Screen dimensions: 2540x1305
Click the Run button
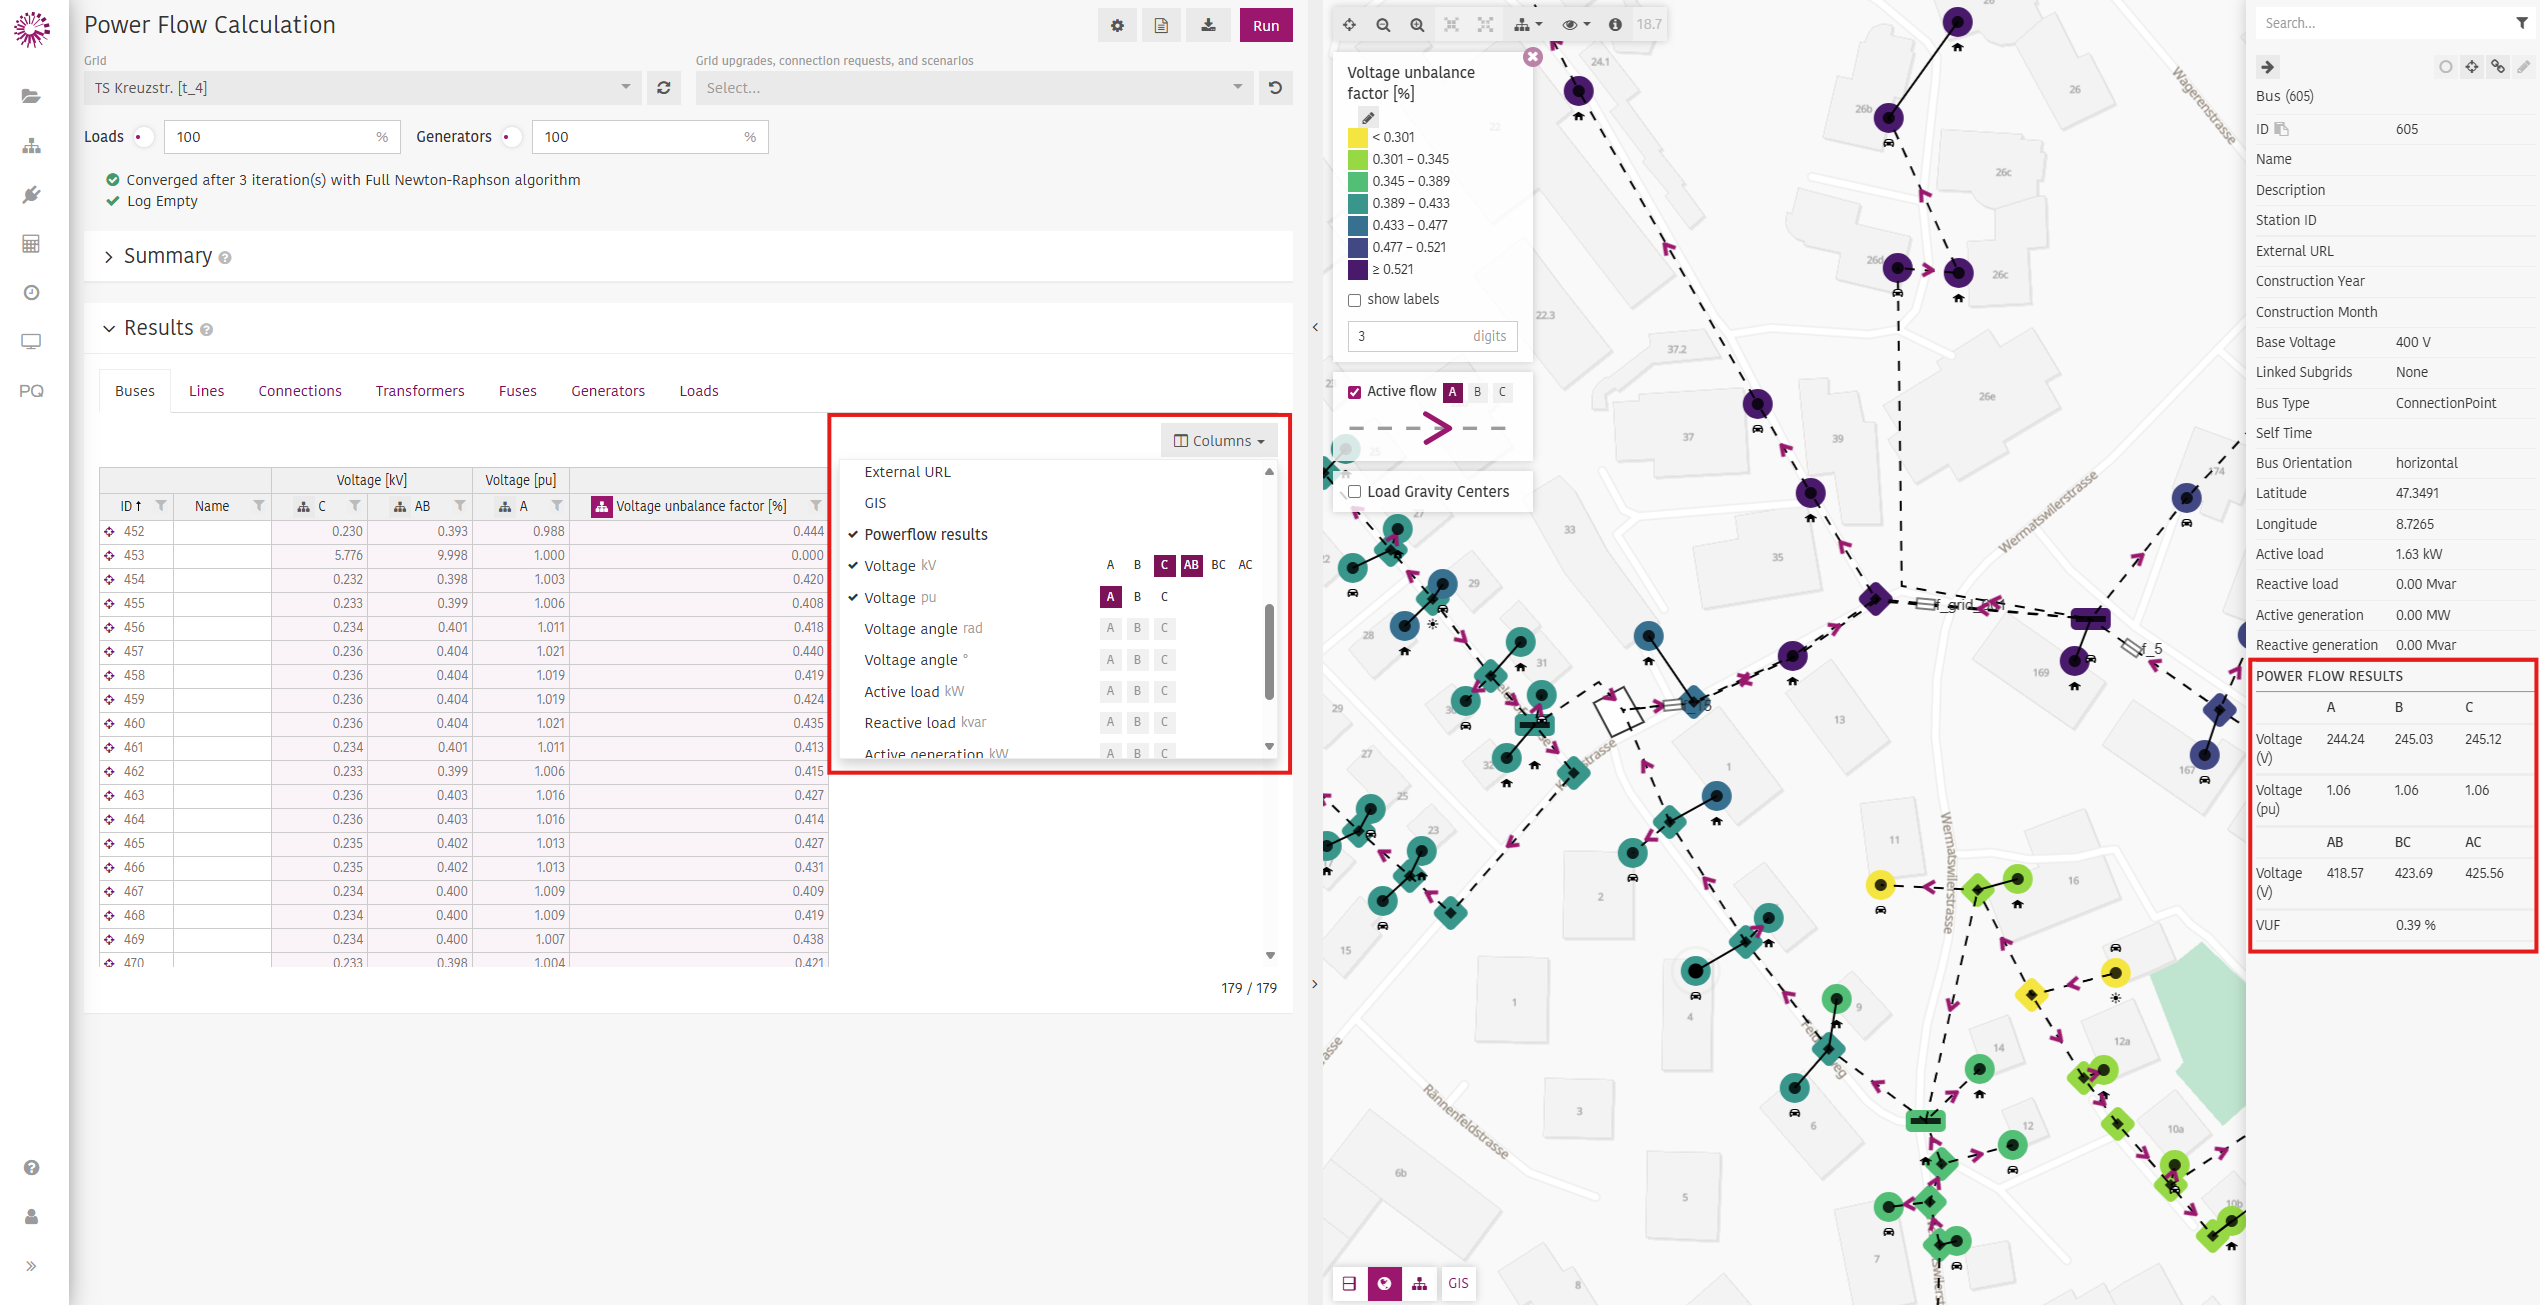[x=1265, y=26]
